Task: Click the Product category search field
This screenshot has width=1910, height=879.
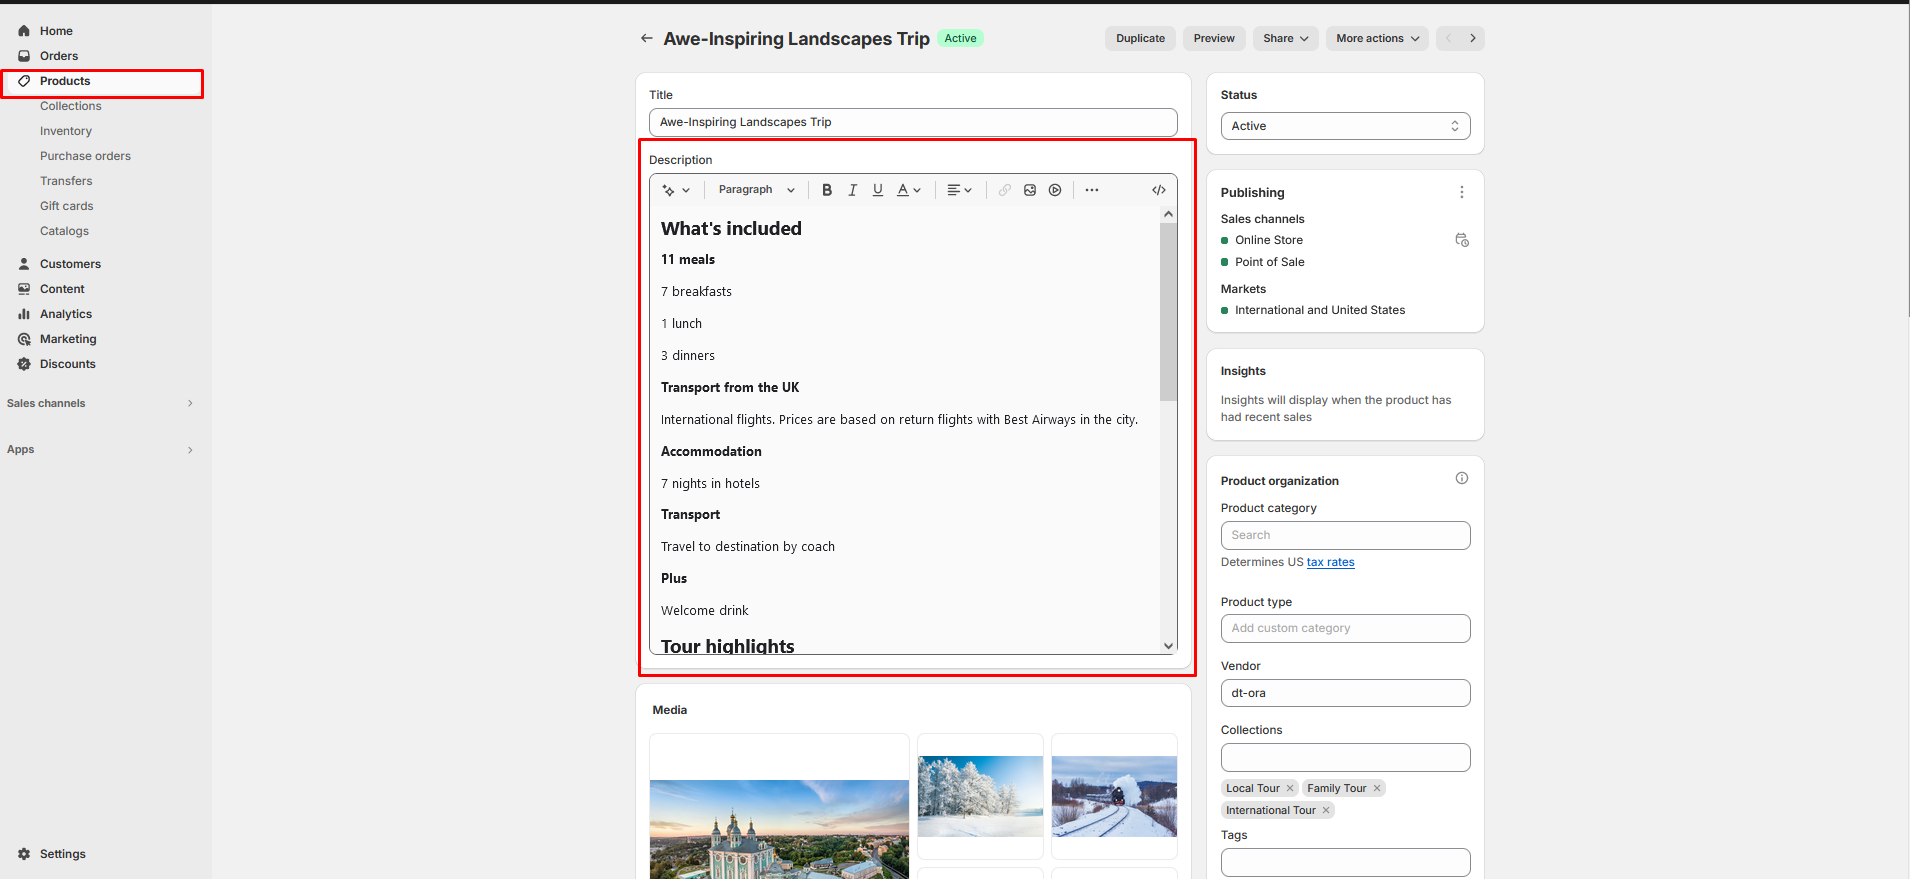Action: coord(1345,535)
